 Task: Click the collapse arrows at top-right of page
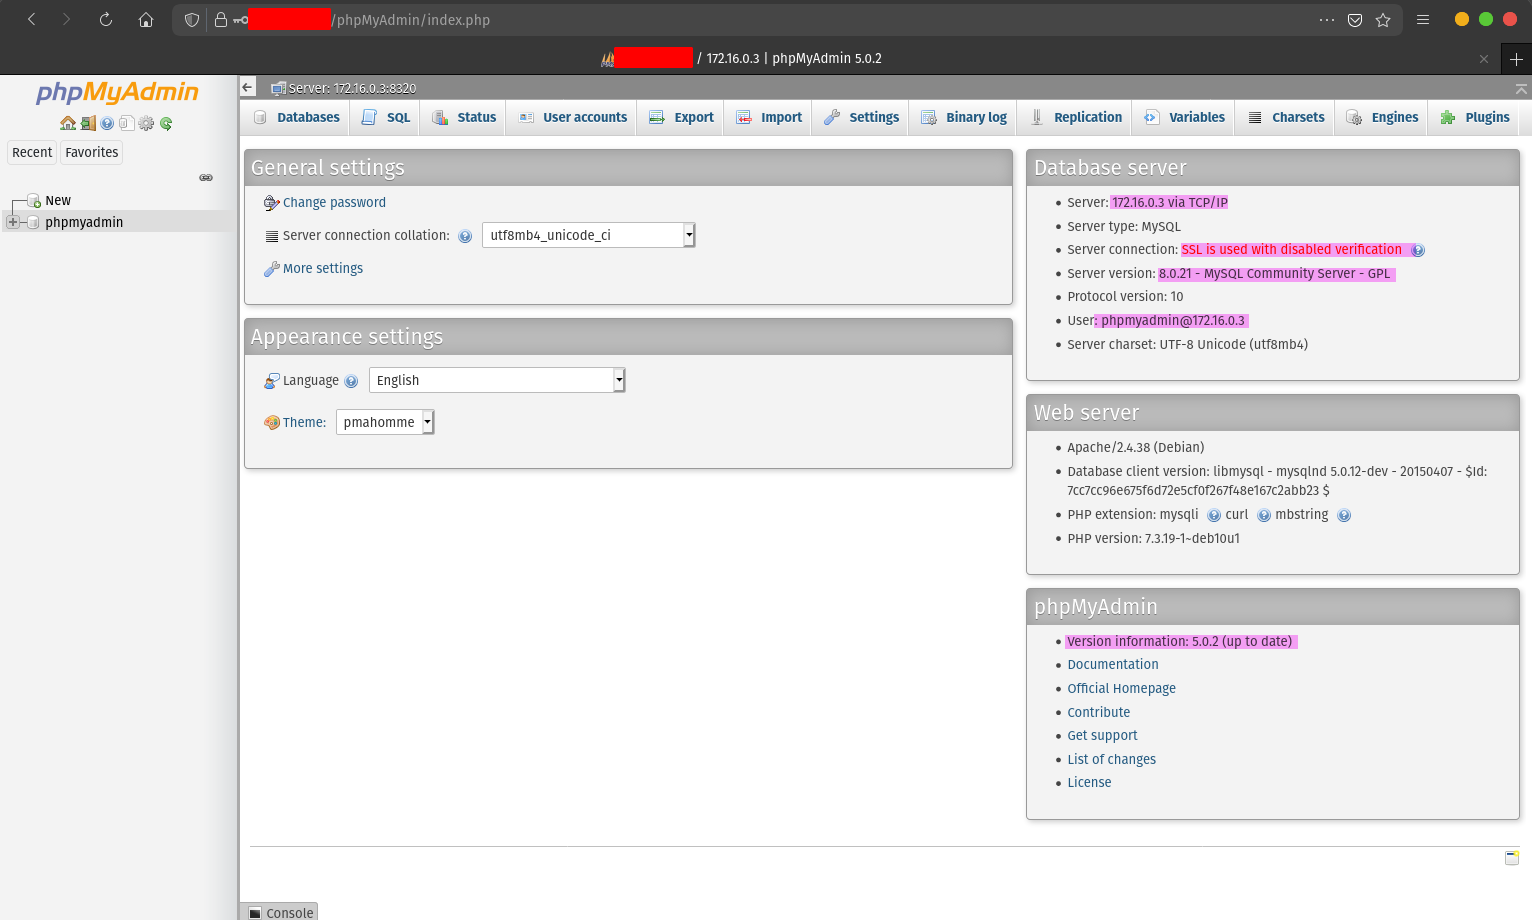[x=1521, y=88]
